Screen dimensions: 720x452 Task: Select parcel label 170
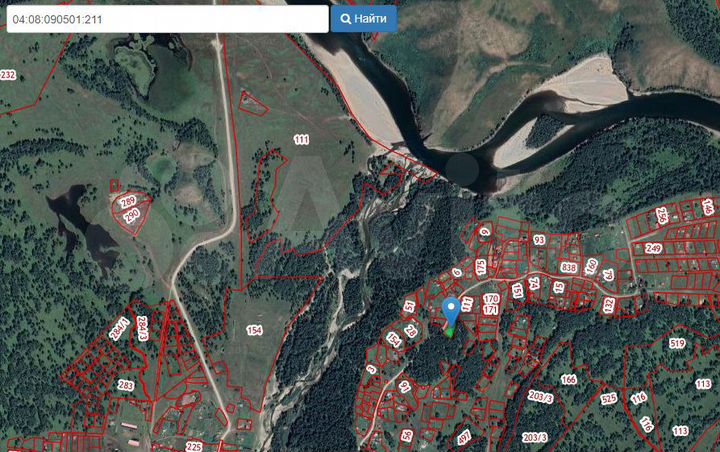[x=490, y=298]
